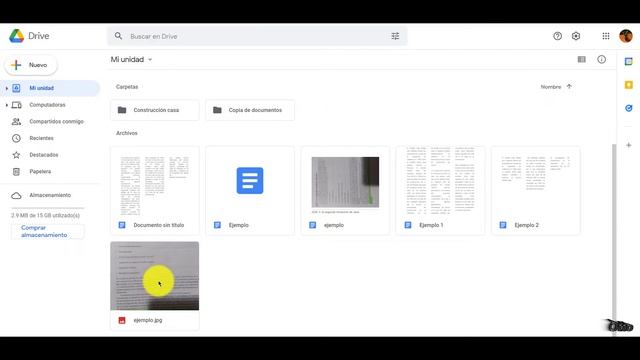Select the Construccion casa folder
This screenshot has height=360, width=640.
[155, 110]
